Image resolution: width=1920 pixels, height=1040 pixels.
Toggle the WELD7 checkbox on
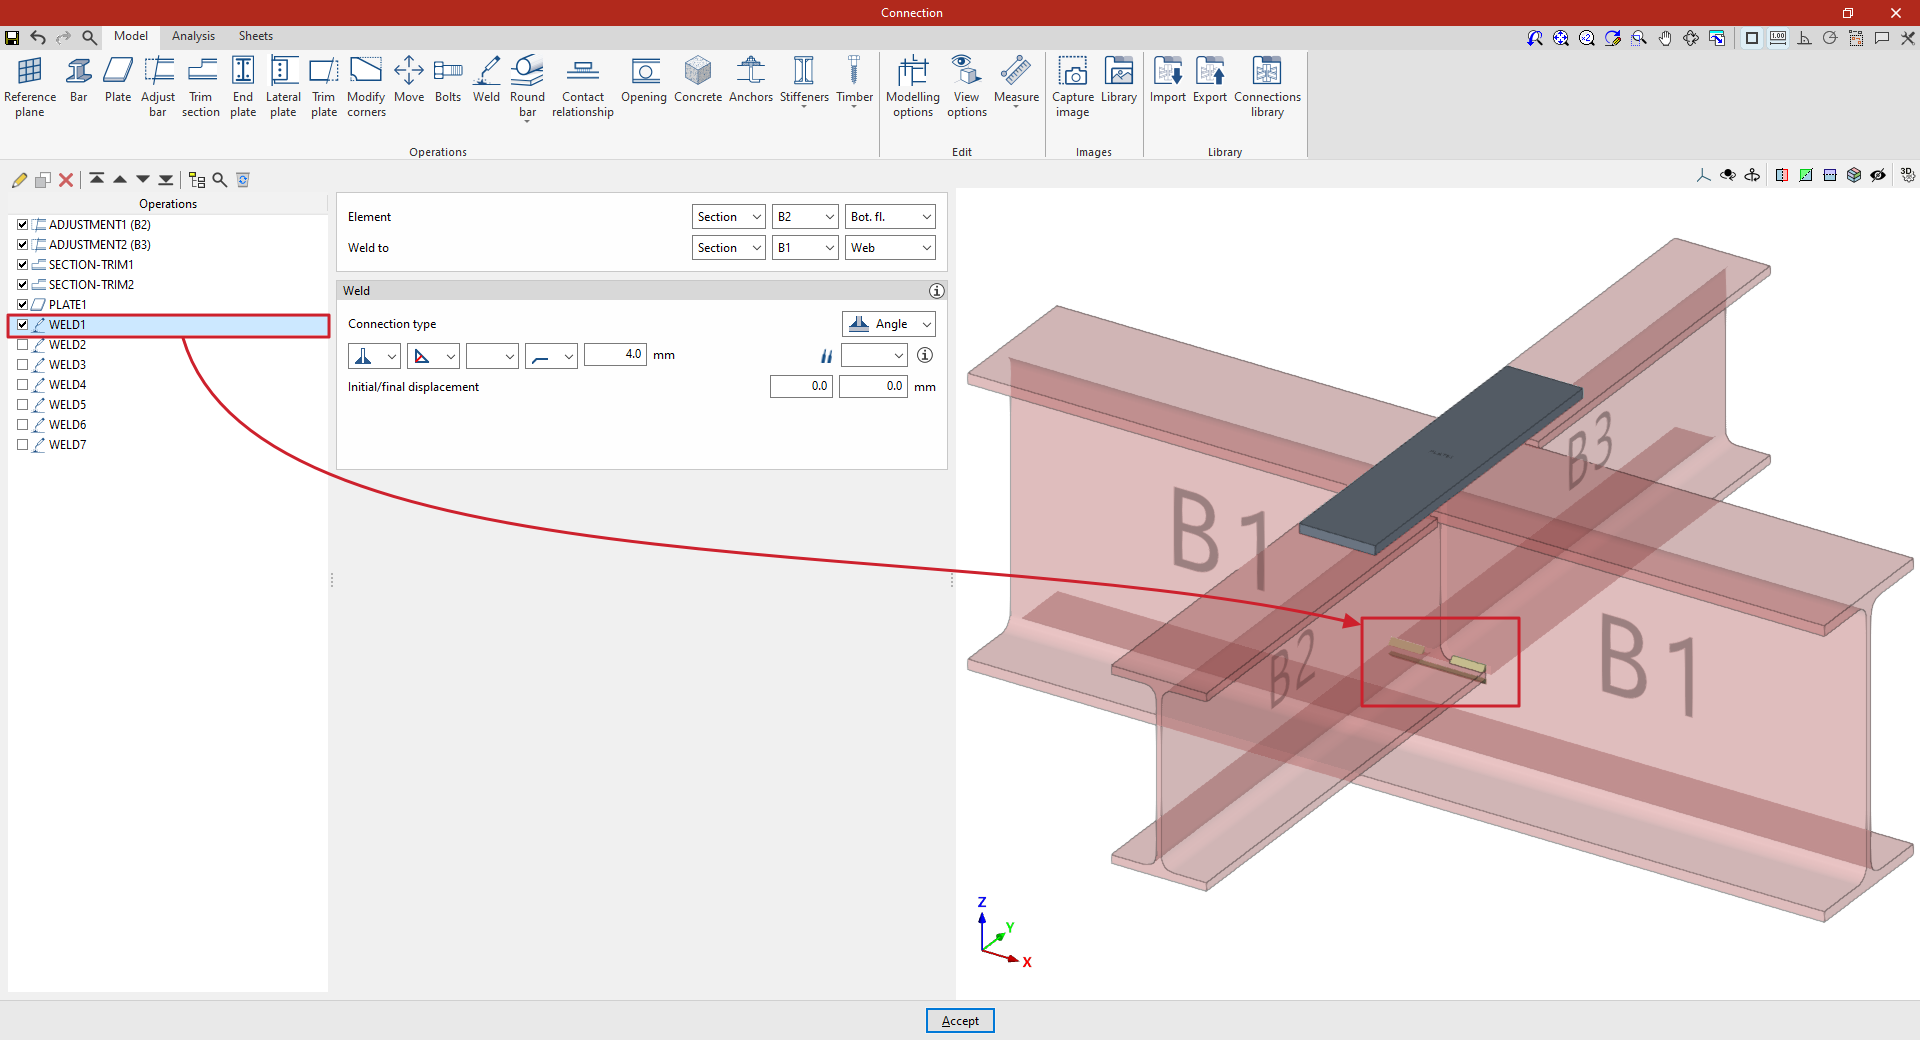click(23, 445)
